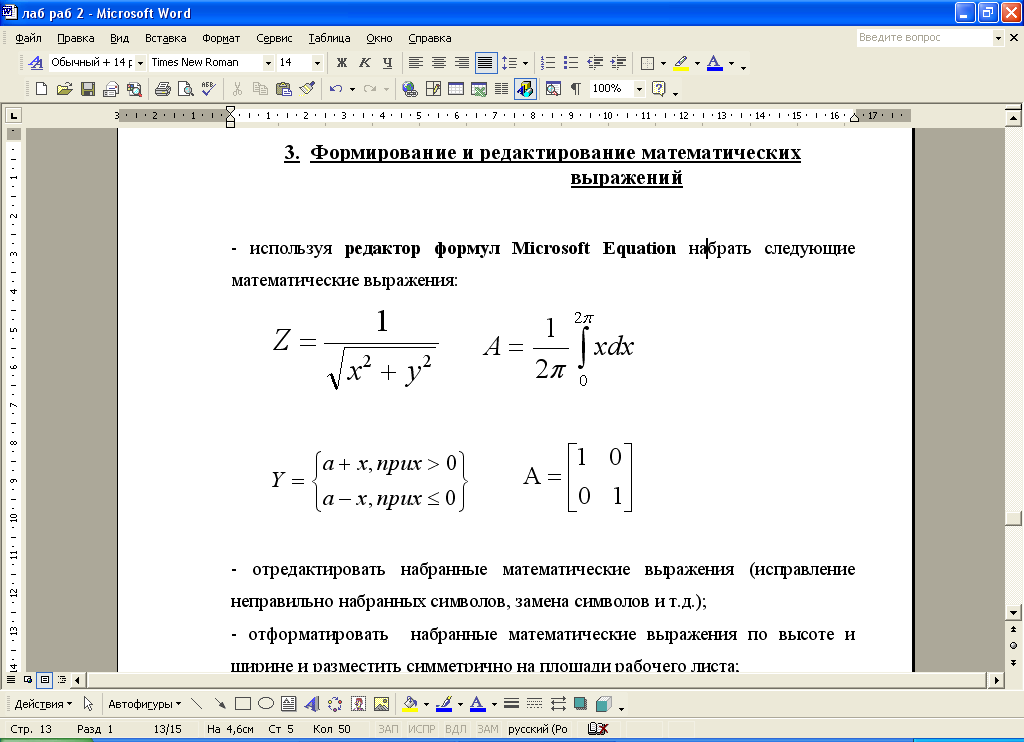The width and height of the screenshot is (1024, 742).
Task: Insert a picture from file
Action: [381, 704]
